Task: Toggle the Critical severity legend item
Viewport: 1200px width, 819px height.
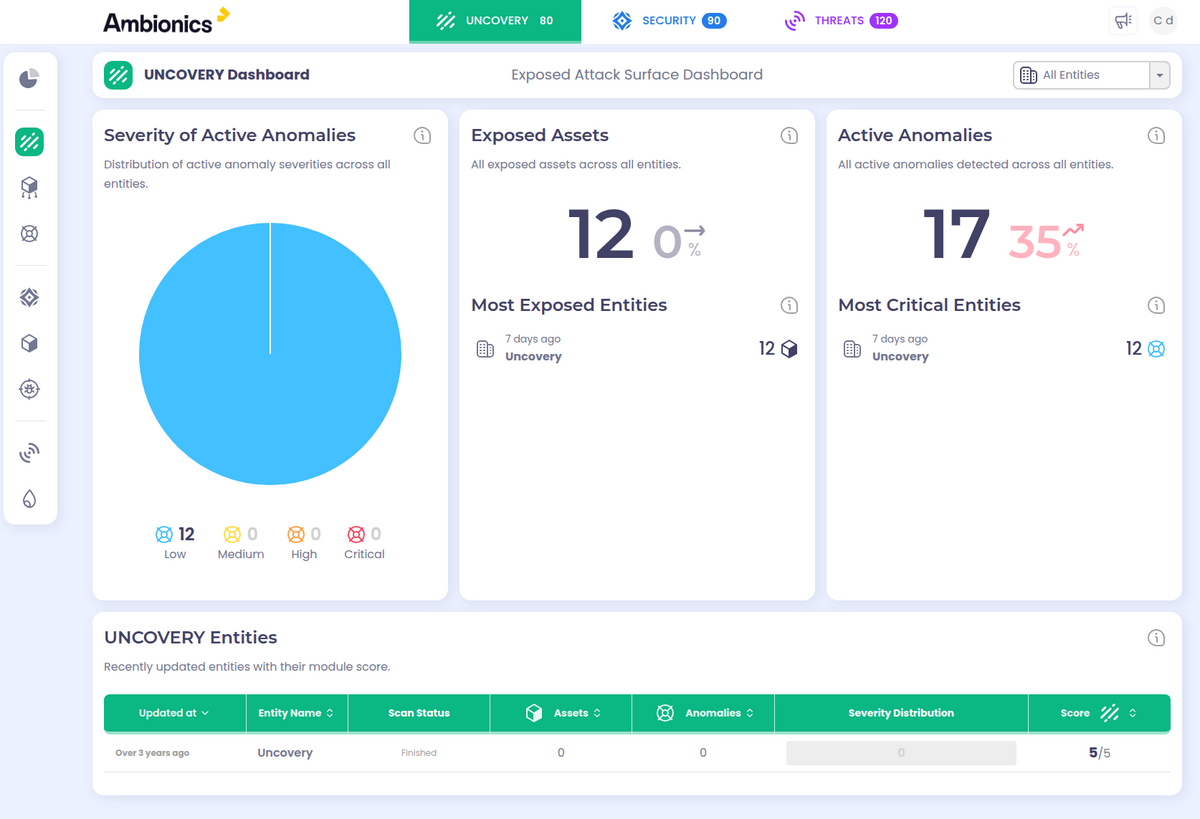Action: coord(363,543)
